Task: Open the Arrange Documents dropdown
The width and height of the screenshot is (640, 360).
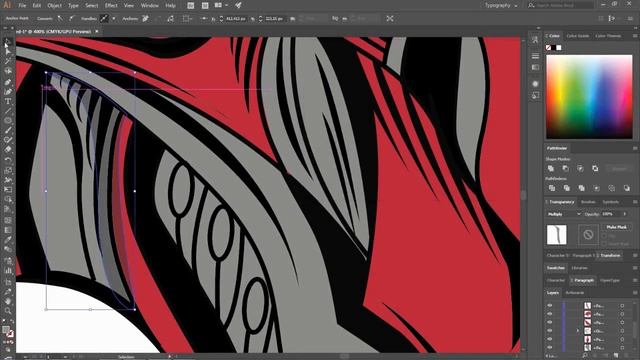Action: 220,6
